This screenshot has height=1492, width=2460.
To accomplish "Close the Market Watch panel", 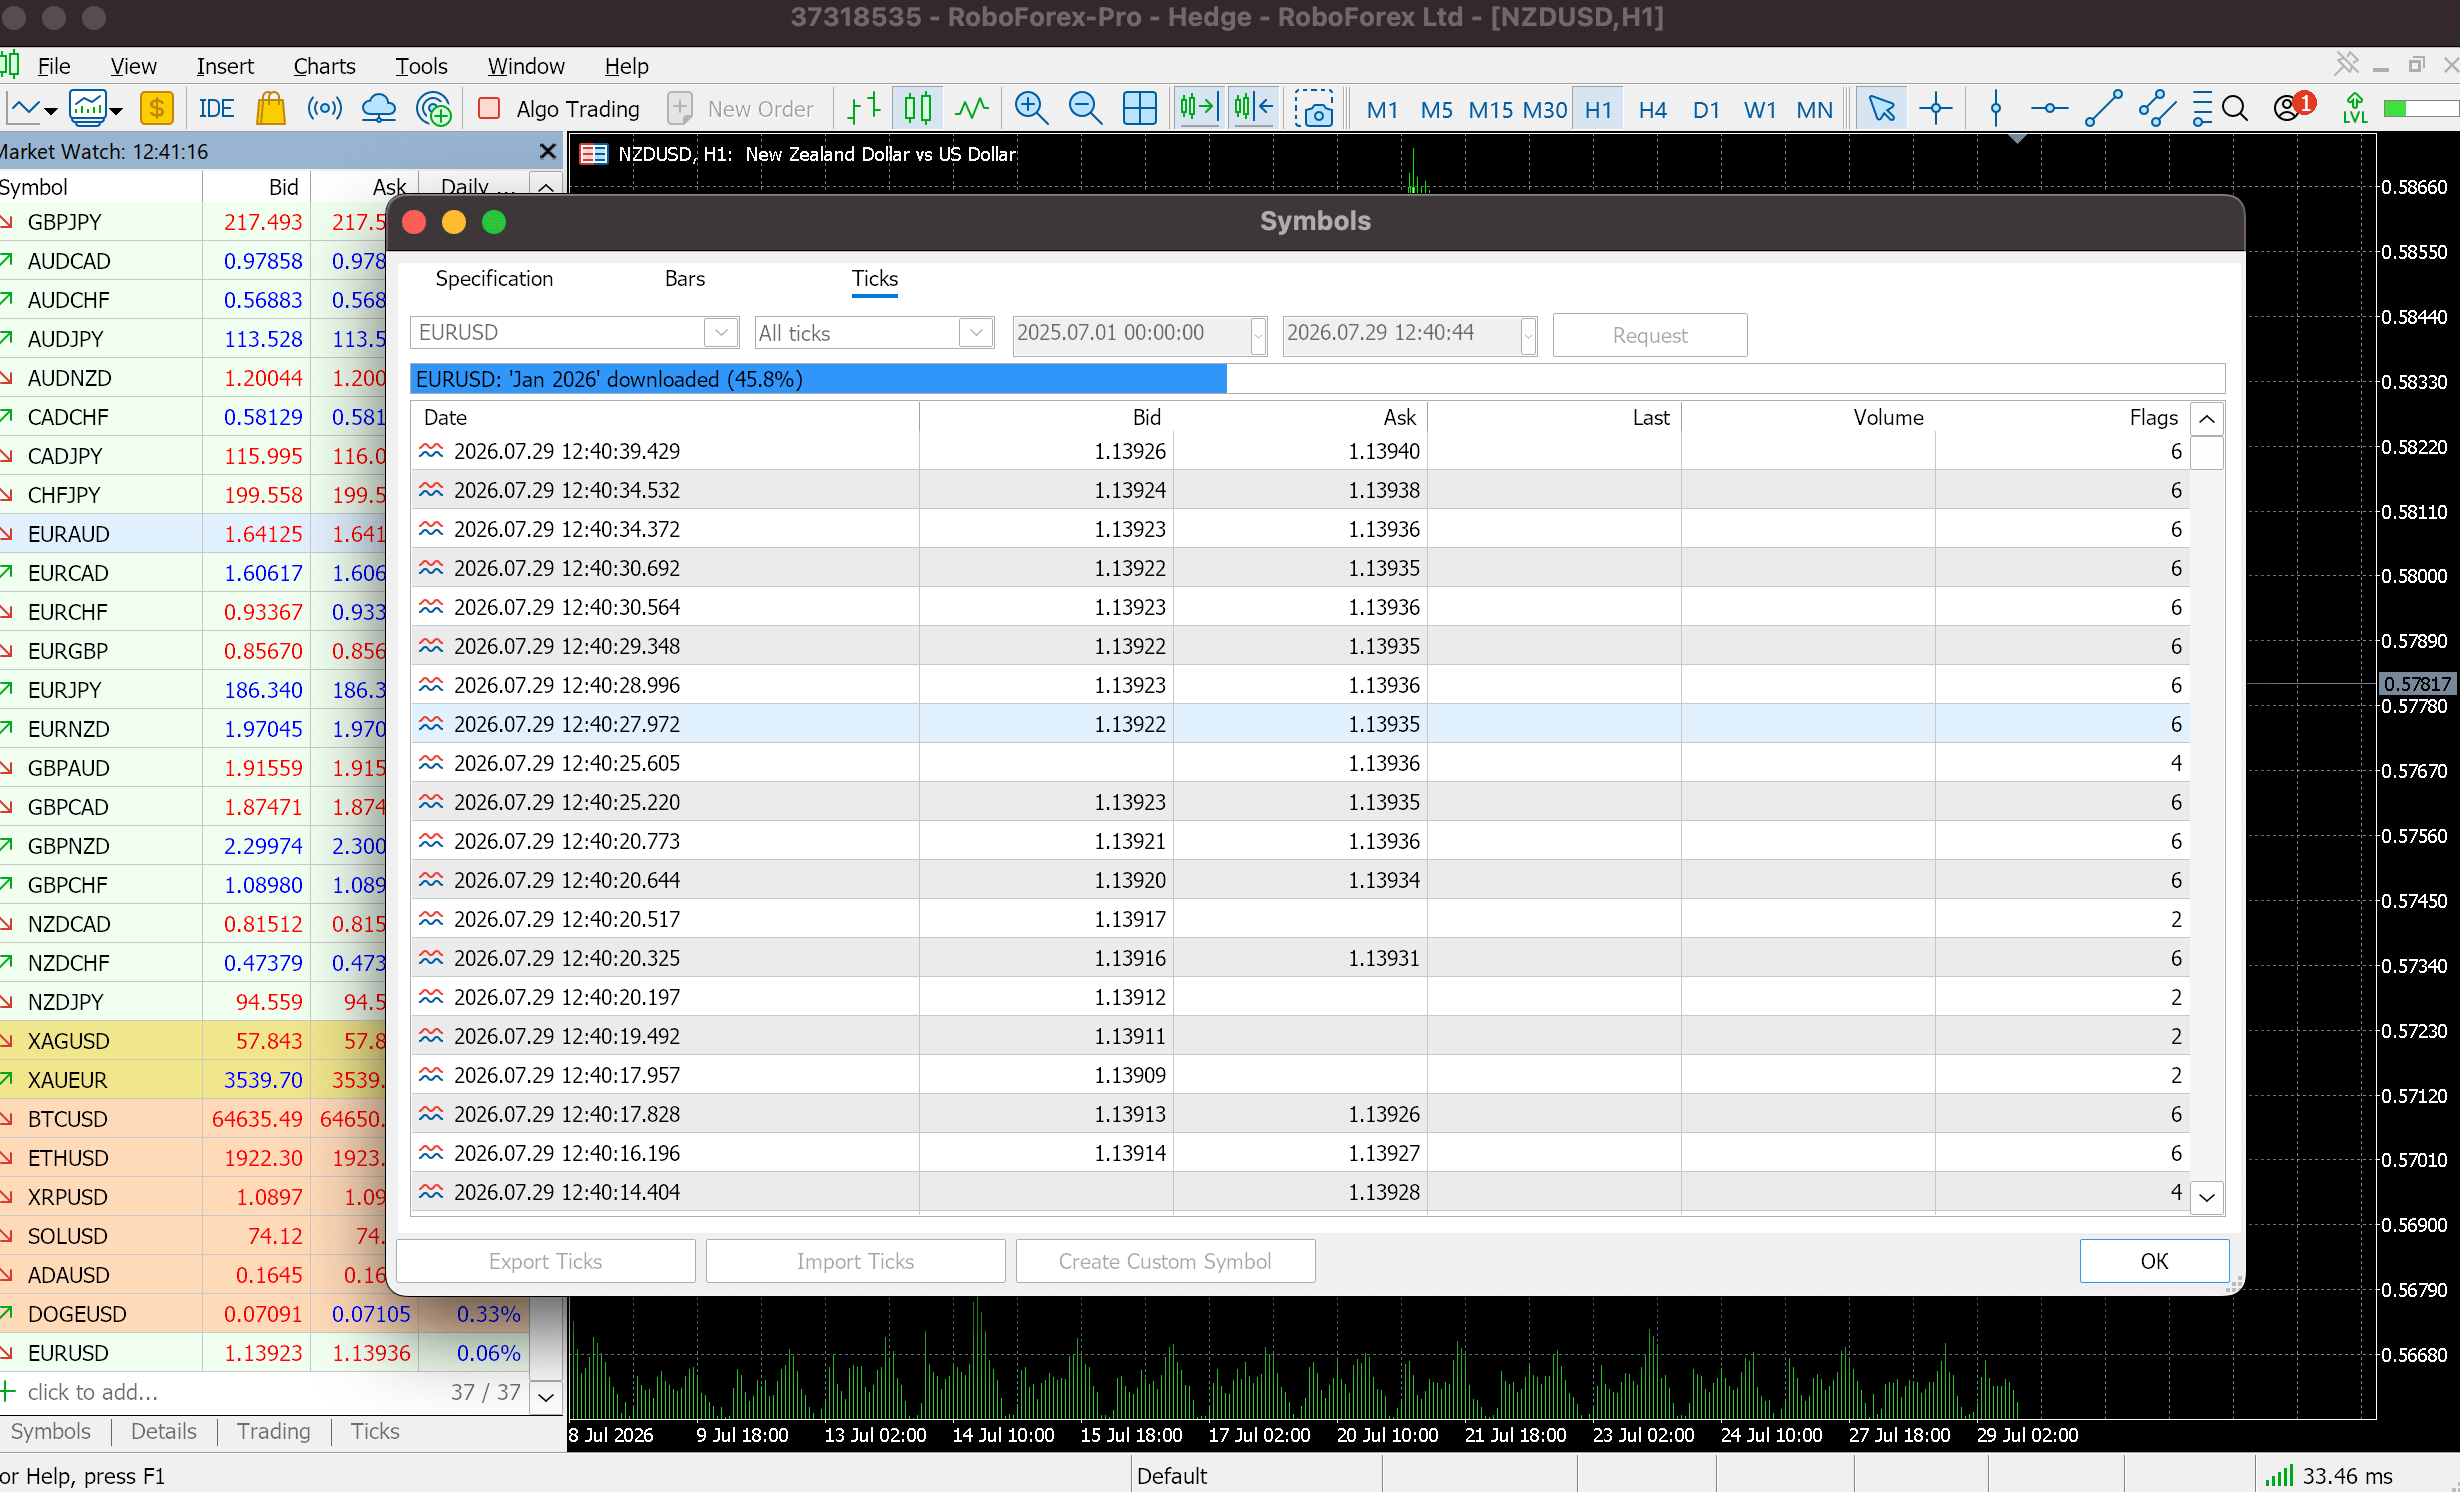I will (x=547, y=151).
